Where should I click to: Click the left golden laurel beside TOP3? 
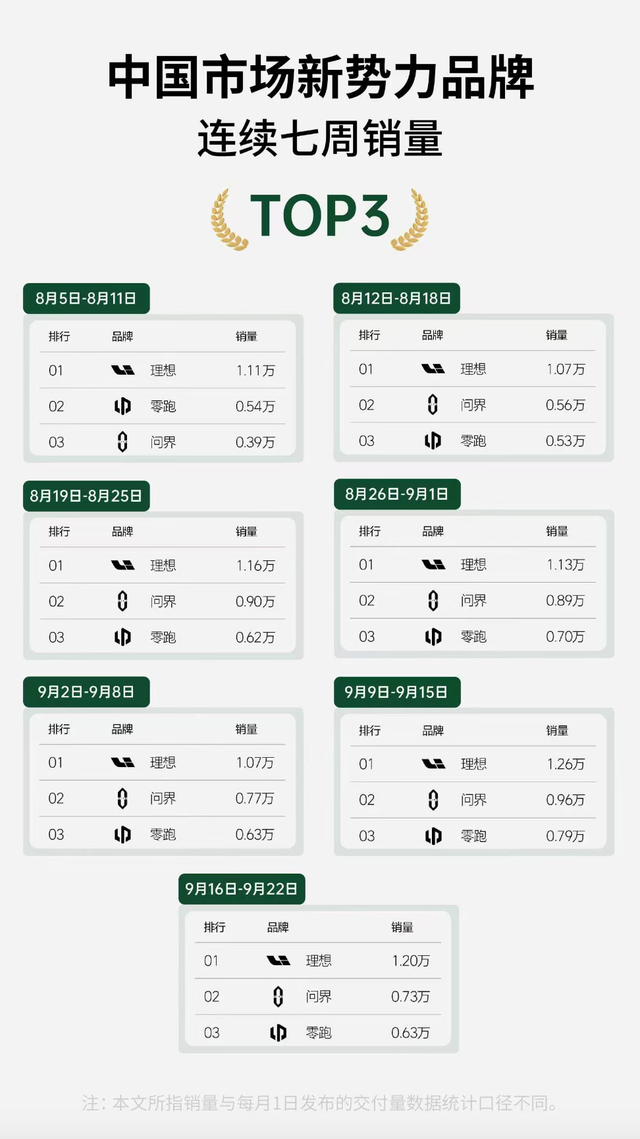[230, 220]
